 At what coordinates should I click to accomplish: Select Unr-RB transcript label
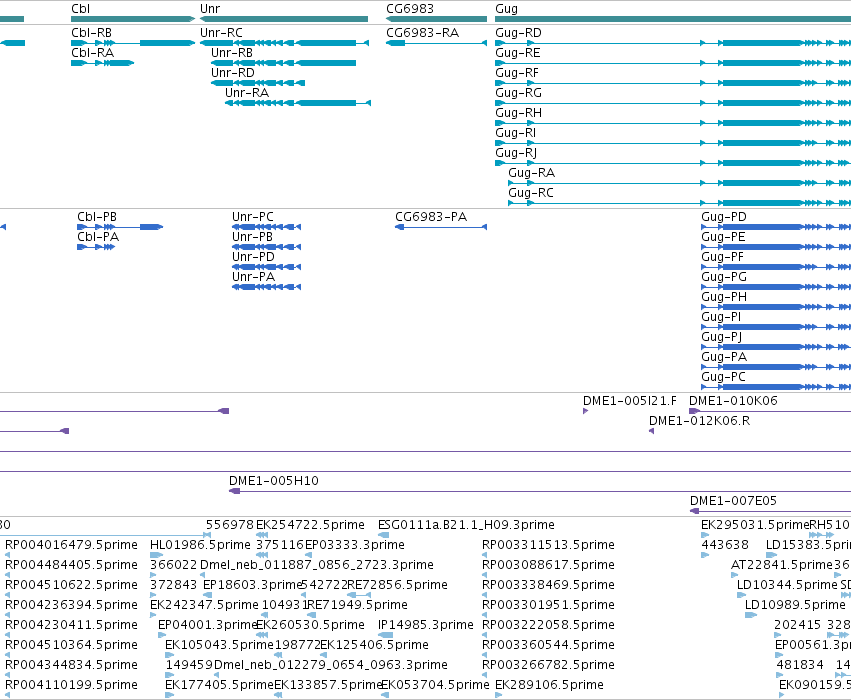(x=232, y=53)
